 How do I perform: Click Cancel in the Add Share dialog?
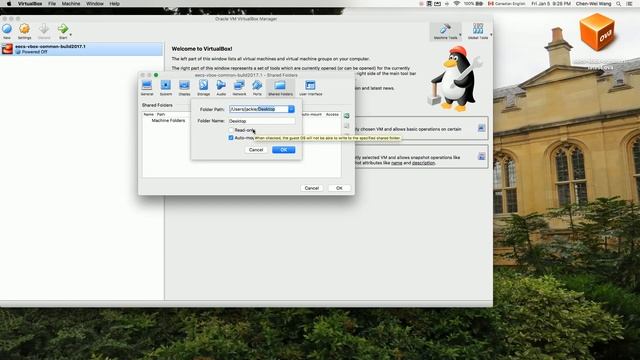(256, 150)
